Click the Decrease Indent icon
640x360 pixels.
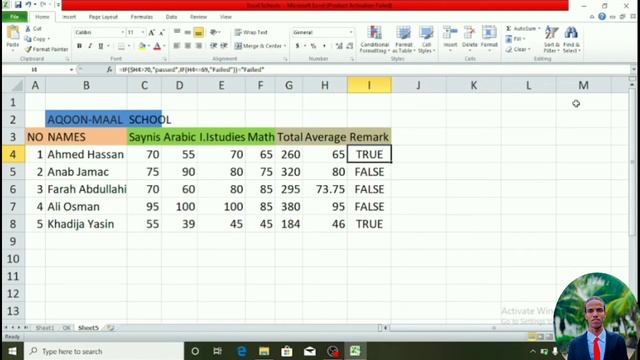tap(213, 46)
